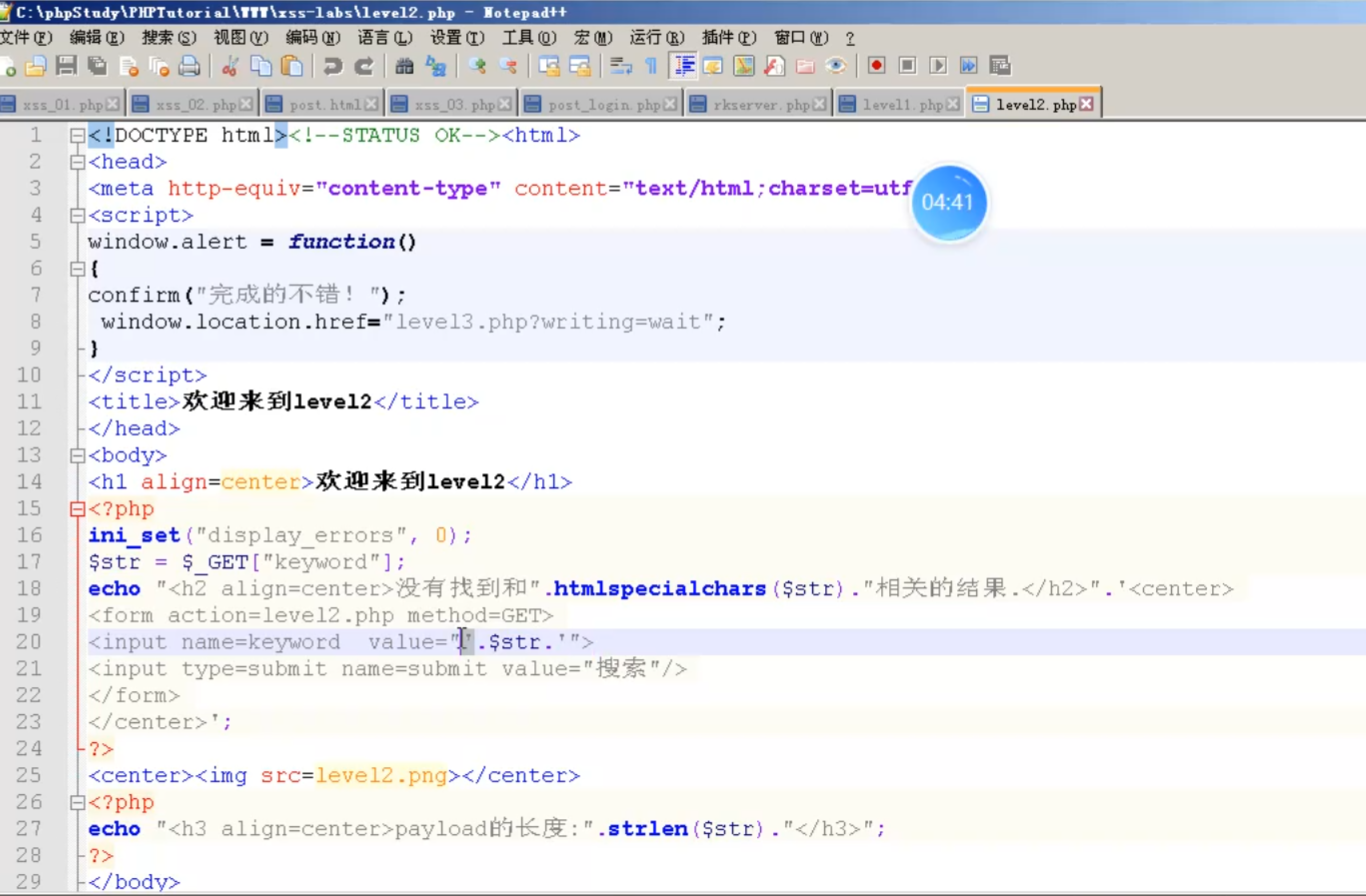Open the 插件(P) plugins menu
The height and width of the screenshot is (896, 1366).
pyautogui.click(x=730, y=37)
